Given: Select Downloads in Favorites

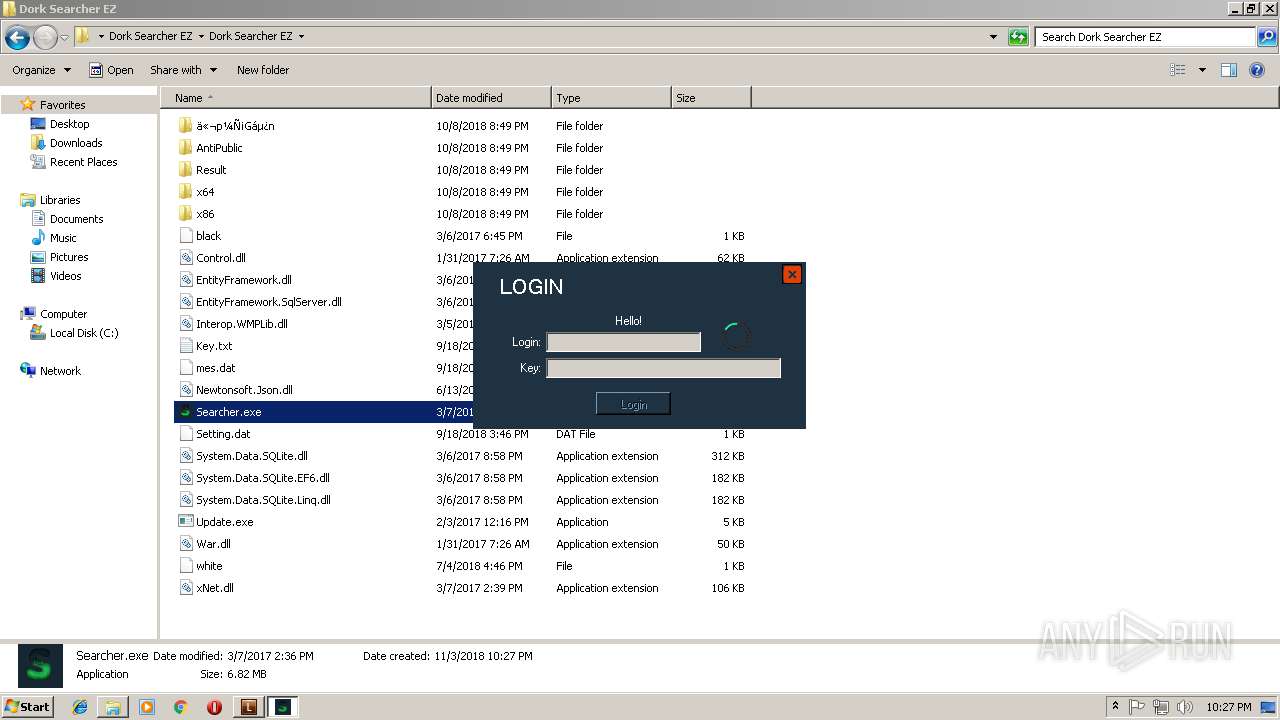Looking at the screenshot, I should pos(76,143).
